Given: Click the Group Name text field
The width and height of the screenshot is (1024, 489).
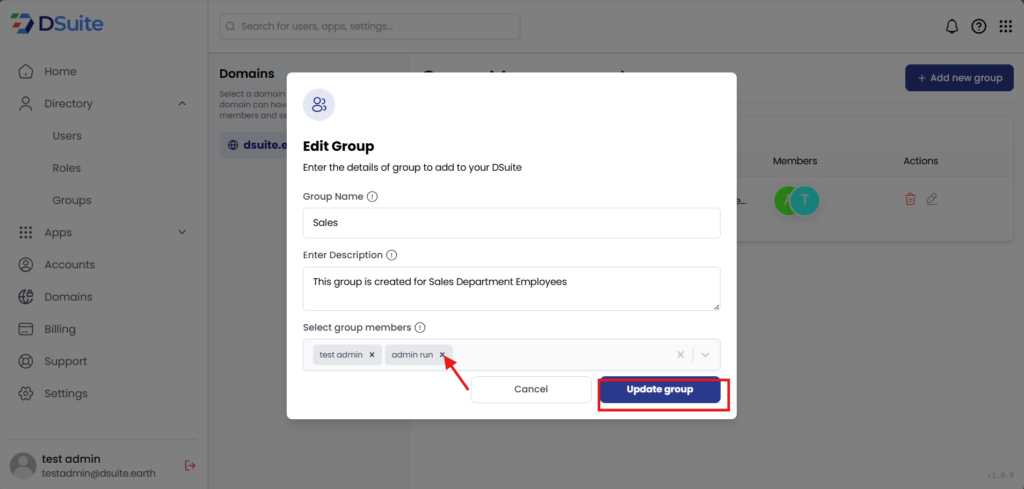Looking at the screenshot, I should point(511,223).
